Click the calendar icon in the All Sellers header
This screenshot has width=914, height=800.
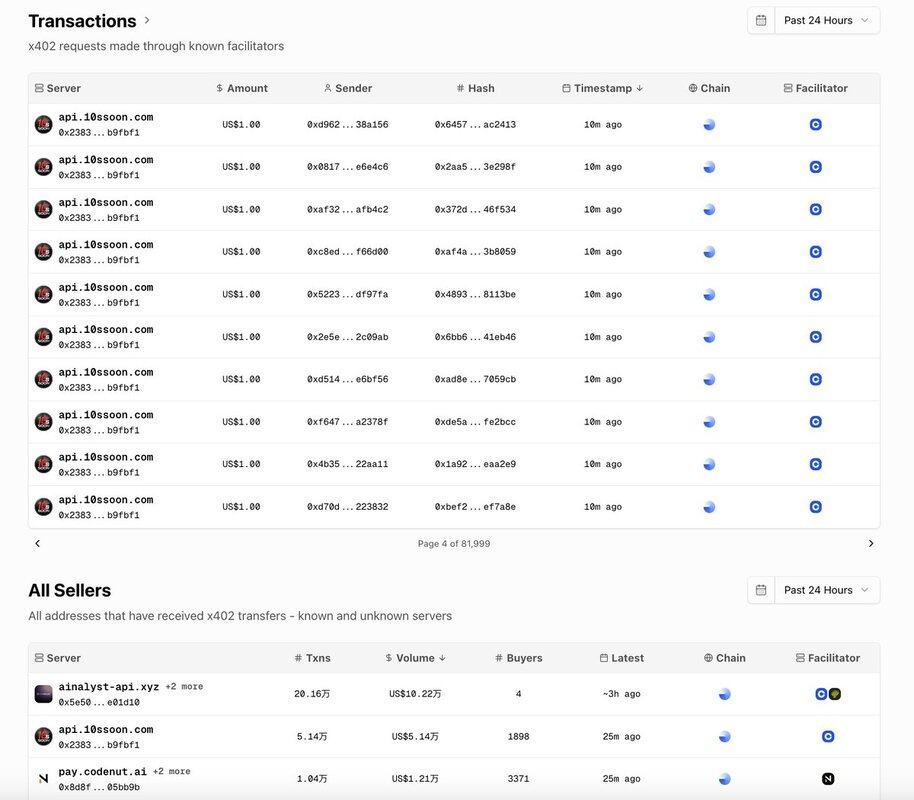(761, 590)
